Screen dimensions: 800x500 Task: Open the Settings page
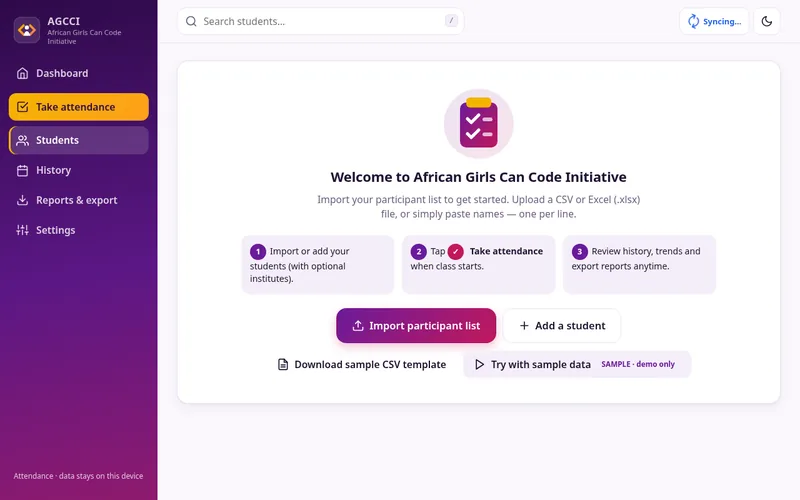[x=79, y=230]
